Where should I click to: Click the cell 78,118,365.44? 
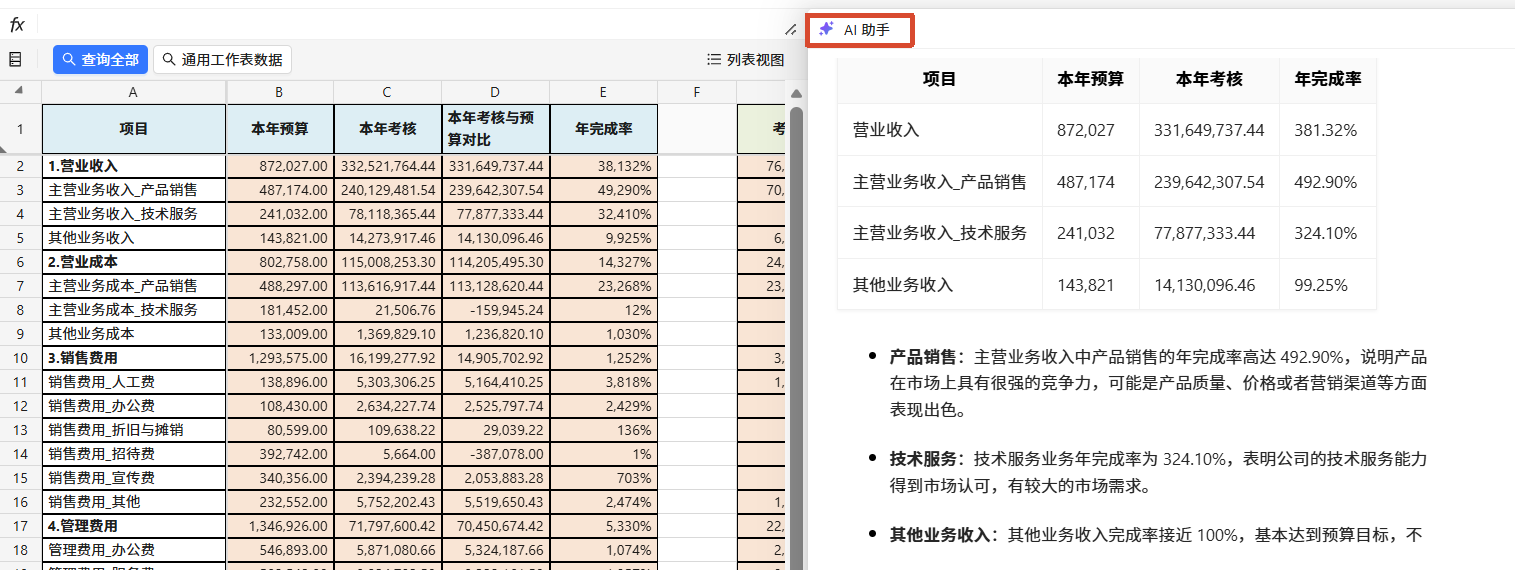[387, 214]
